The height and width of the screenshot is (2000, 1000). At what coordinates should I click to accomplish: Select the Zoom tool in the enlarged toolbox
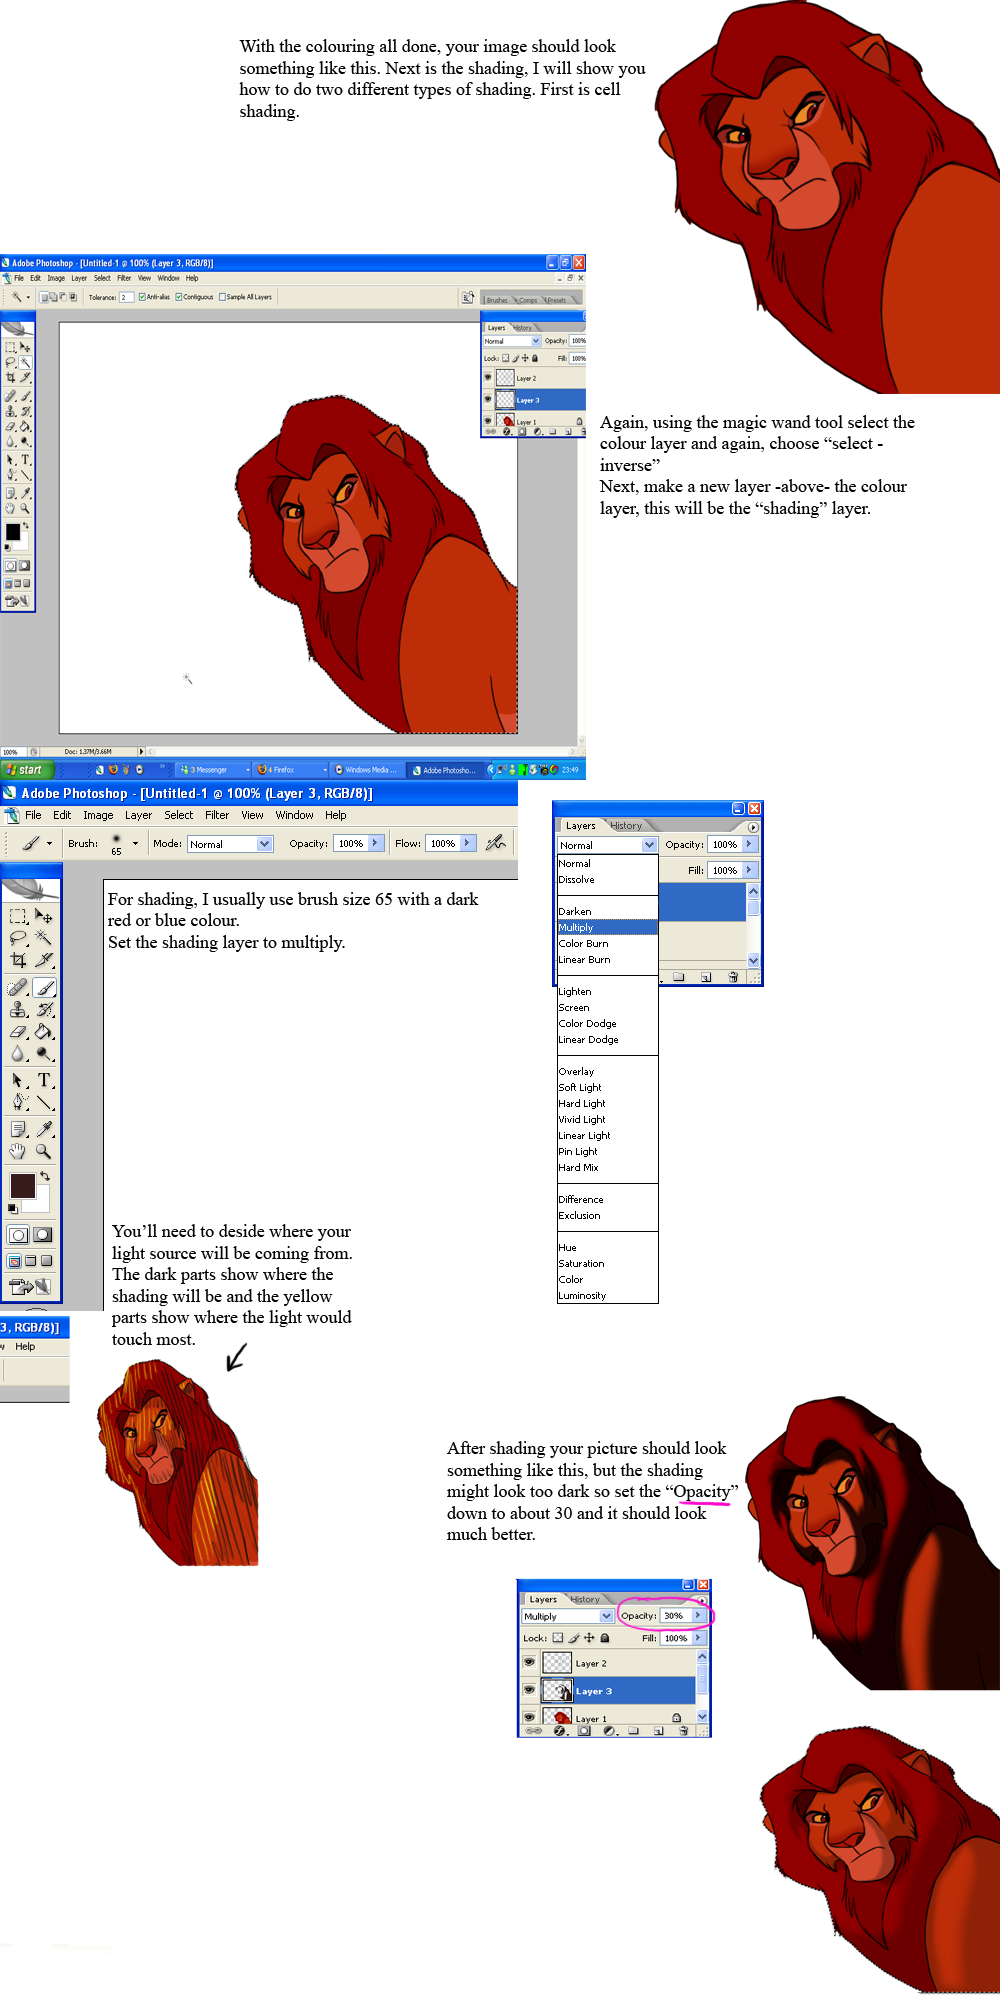pos(44,1152)
